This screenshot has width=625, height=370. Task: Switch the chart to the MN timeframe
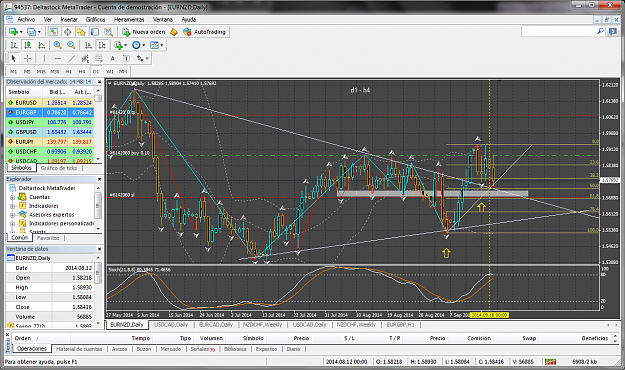pos(123,71)
